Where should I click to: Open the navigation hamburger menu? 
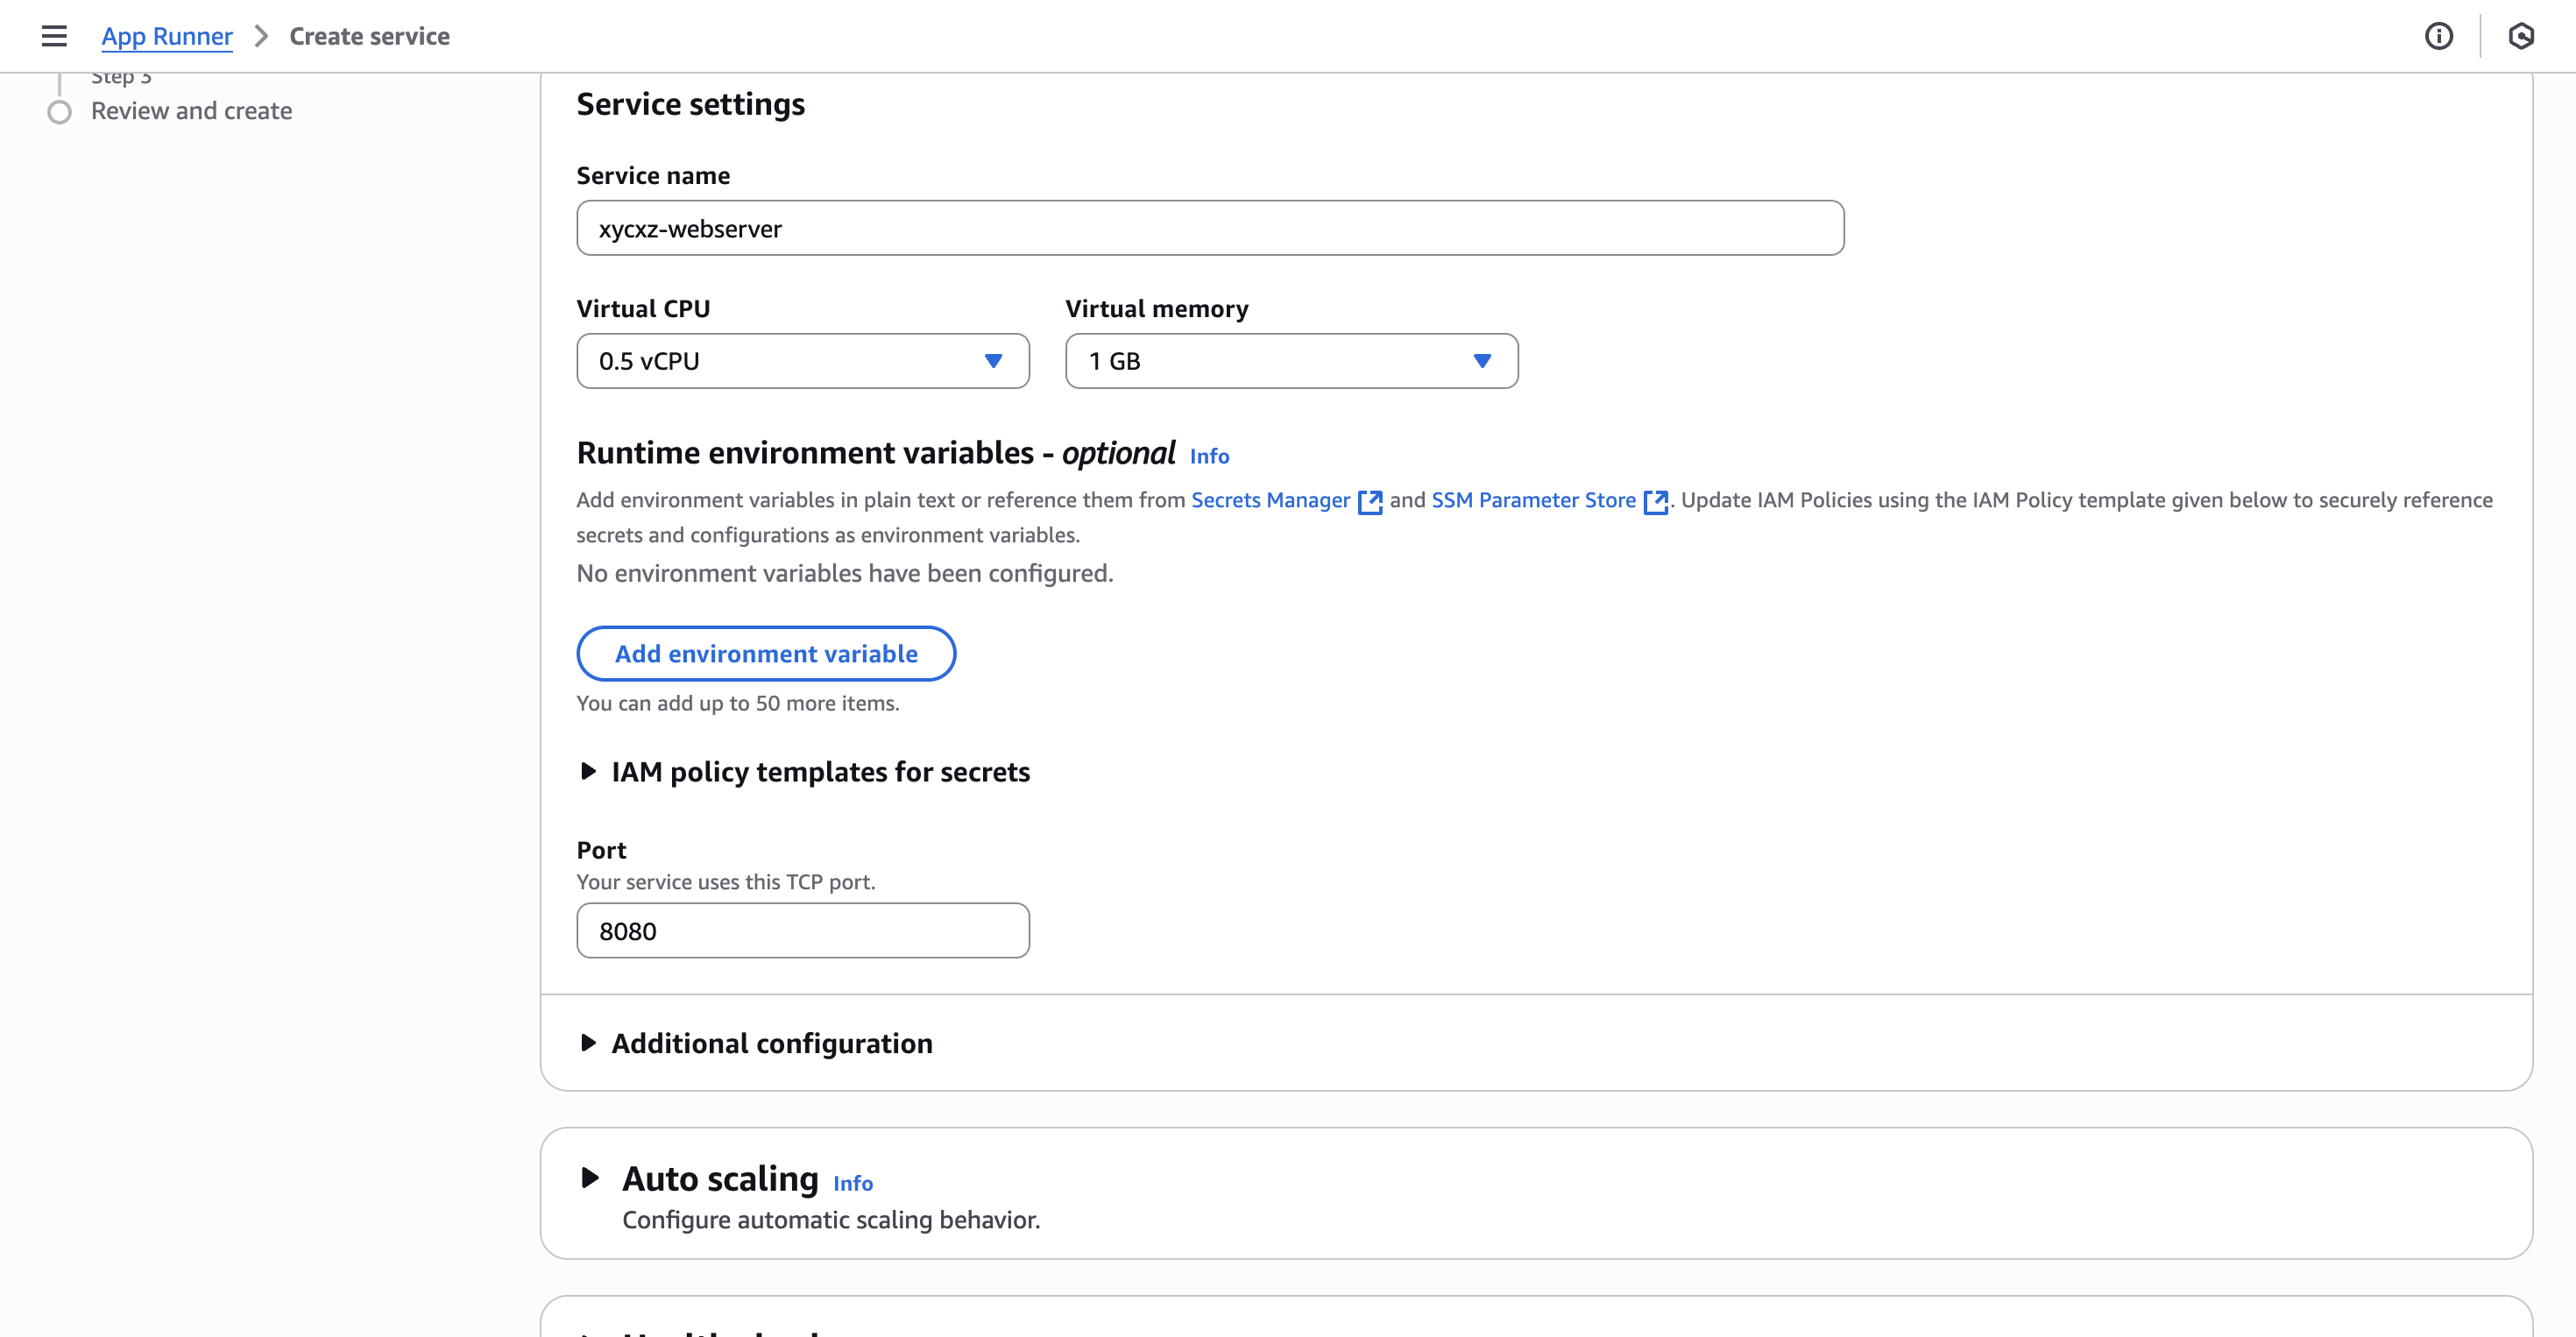coord(53,36)
